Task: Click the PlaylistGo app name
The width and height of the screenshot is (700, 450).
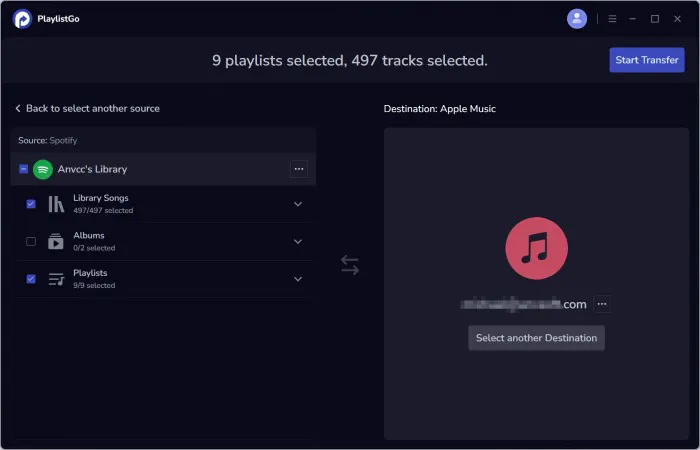Action: [x=58, y=19]
